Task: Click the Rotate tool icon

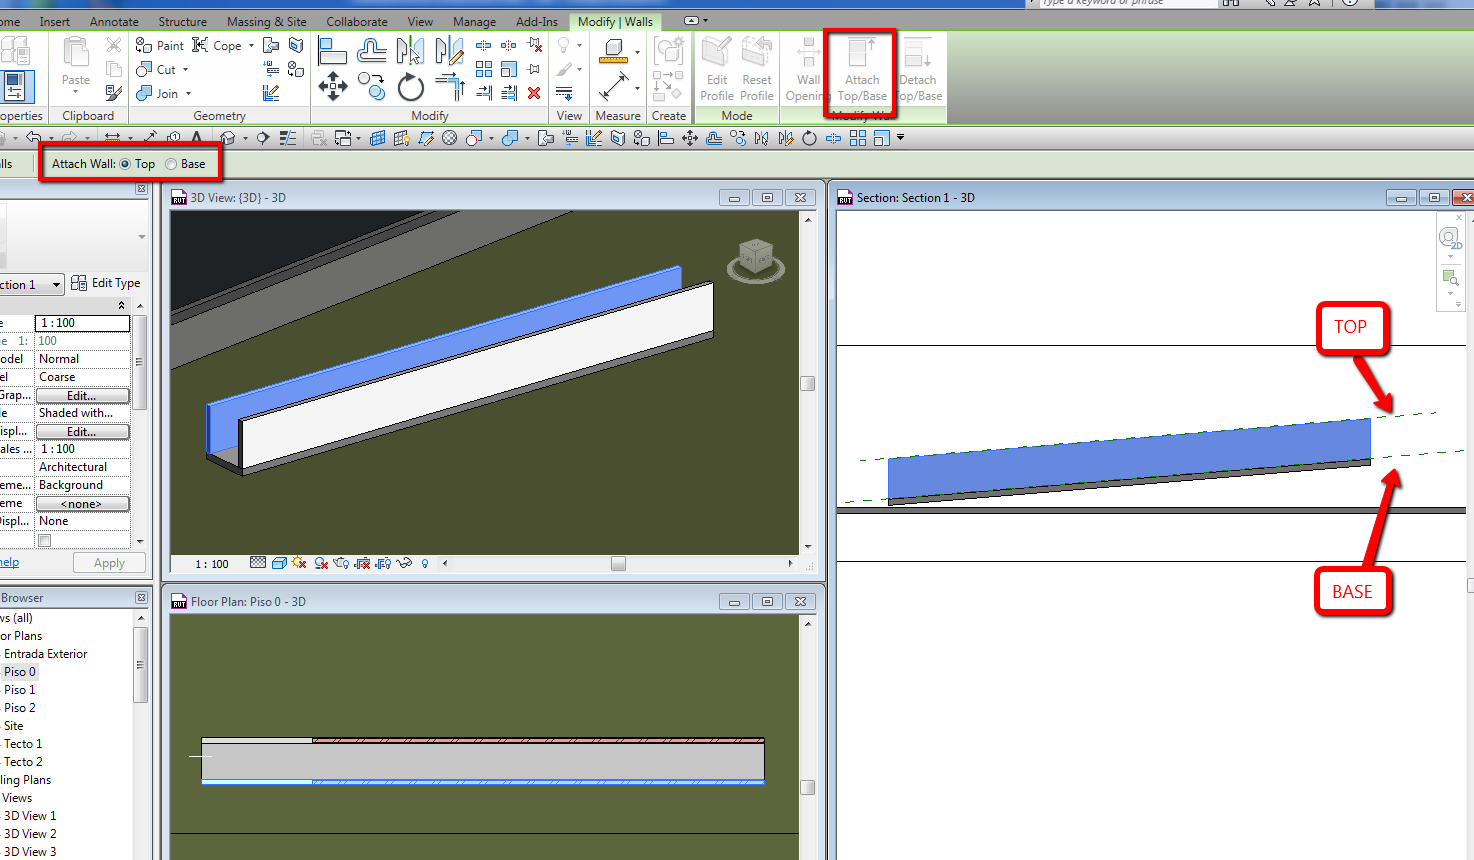Action: pos(410,88)
